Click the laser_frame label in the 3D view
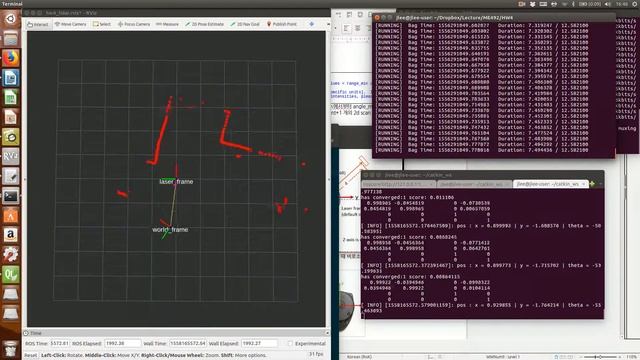 [x=176, y=182]
